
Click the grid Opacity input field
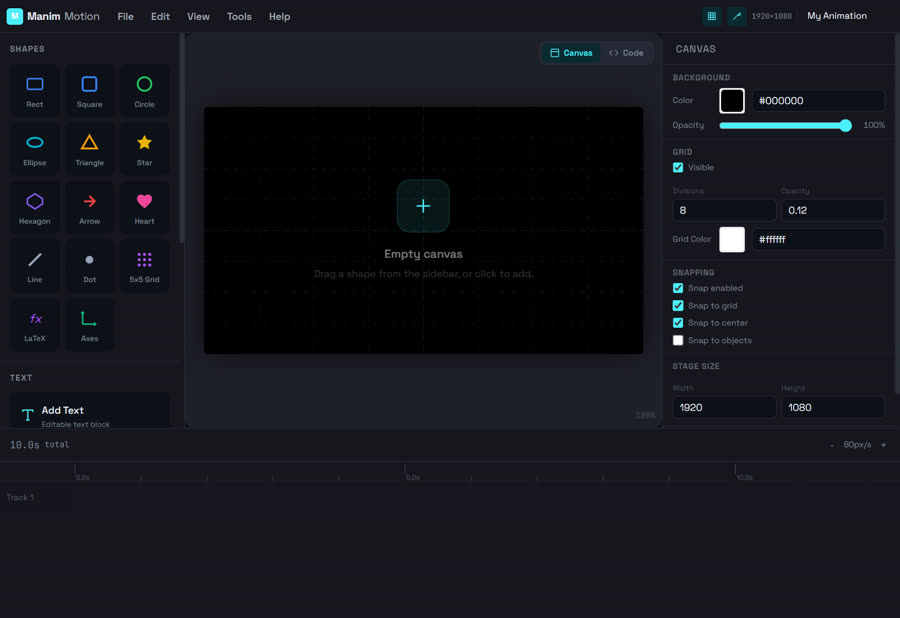pyautogui.click(x=832, y=210)
